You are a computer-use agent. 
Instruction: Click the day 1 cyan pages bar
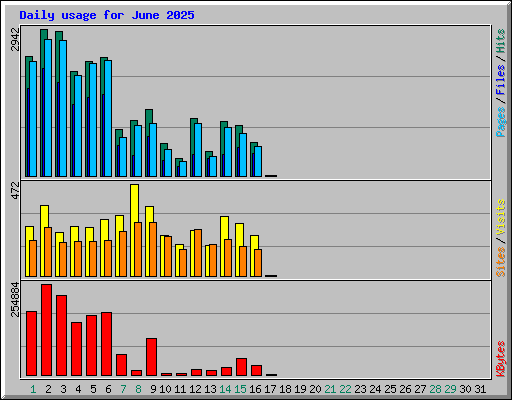tap(33, 119)
